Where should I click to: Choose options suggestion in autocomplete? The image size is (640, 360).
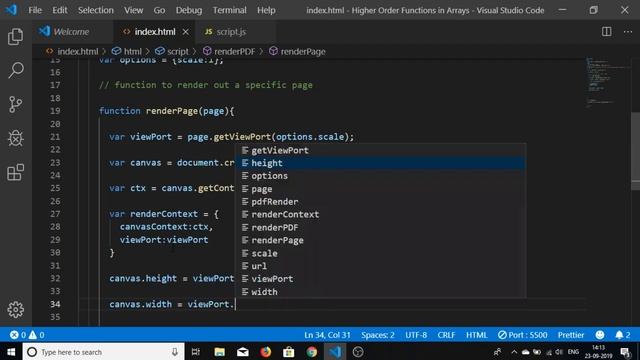[x=381, y=176]
